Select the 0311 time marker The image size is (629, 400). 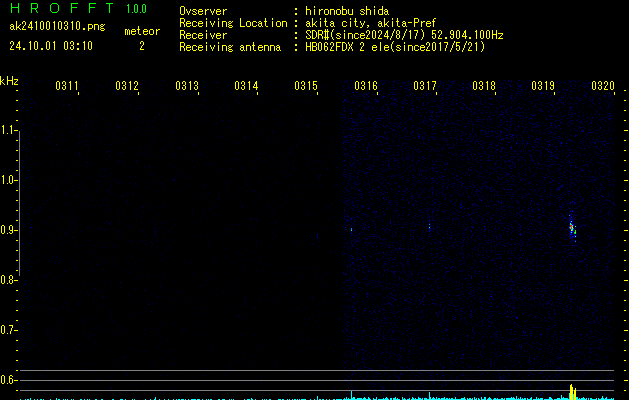coord(67,87)
